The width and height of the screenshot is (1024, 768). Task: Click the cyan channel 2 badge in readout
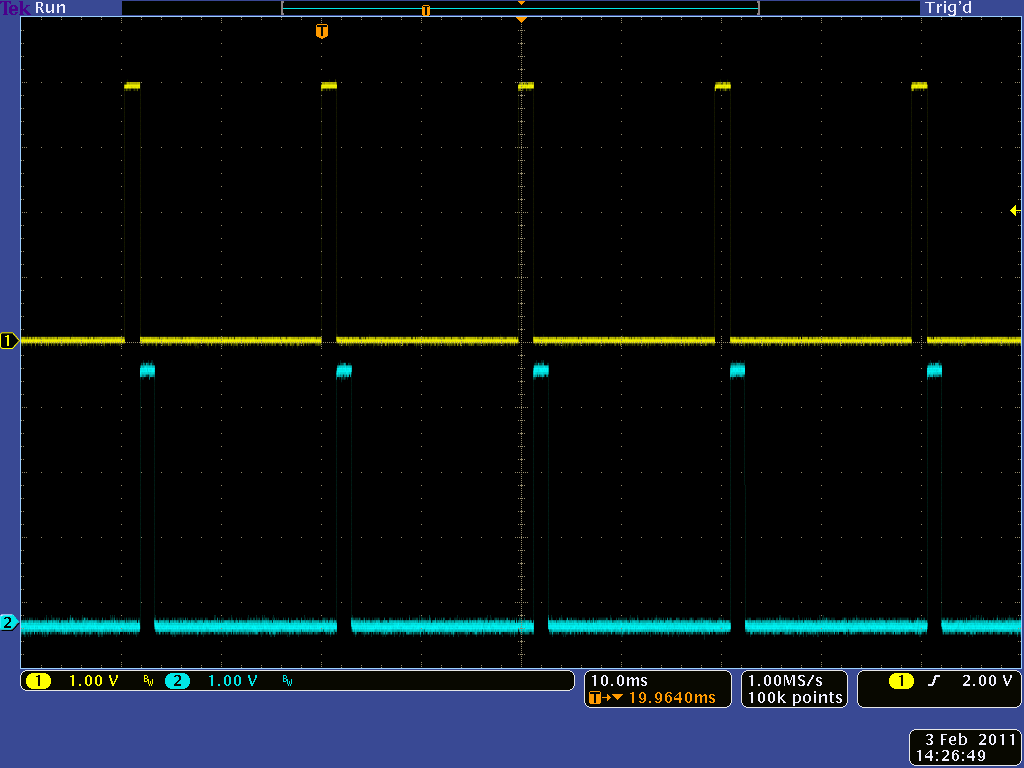[x=177, y=681]
